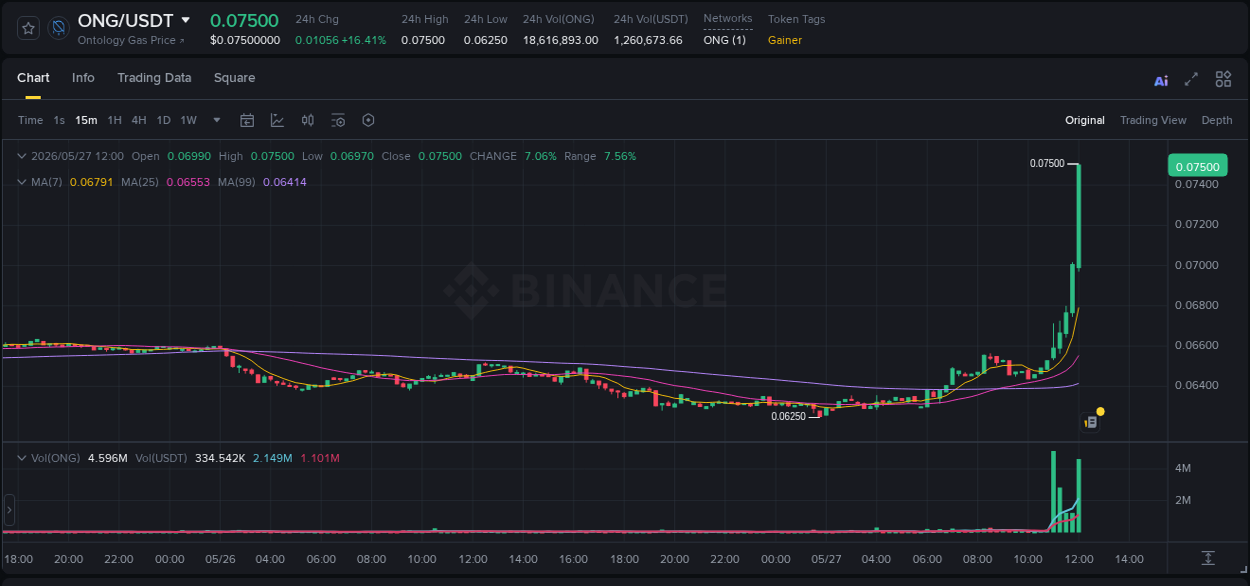The height and width of the screenshot is (586, 1250).
Task: Click the current price tag 0.07500
Action: click(1196, 166)
